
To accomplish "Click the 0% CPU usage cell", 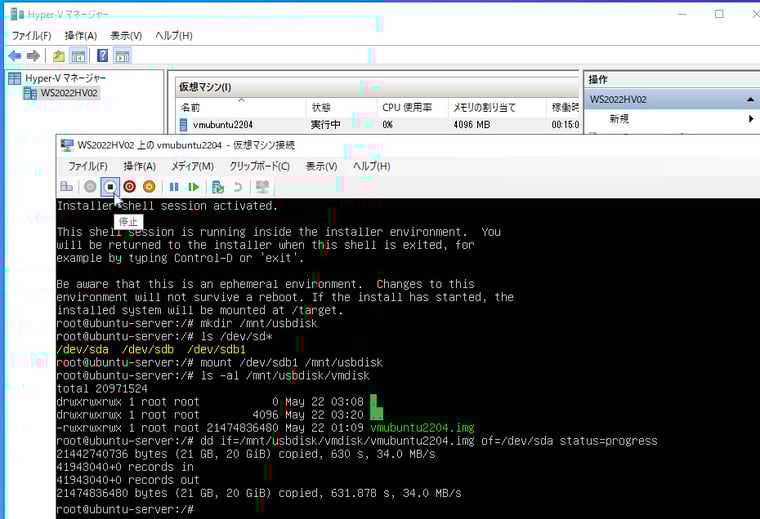I will tap(387, 125).
